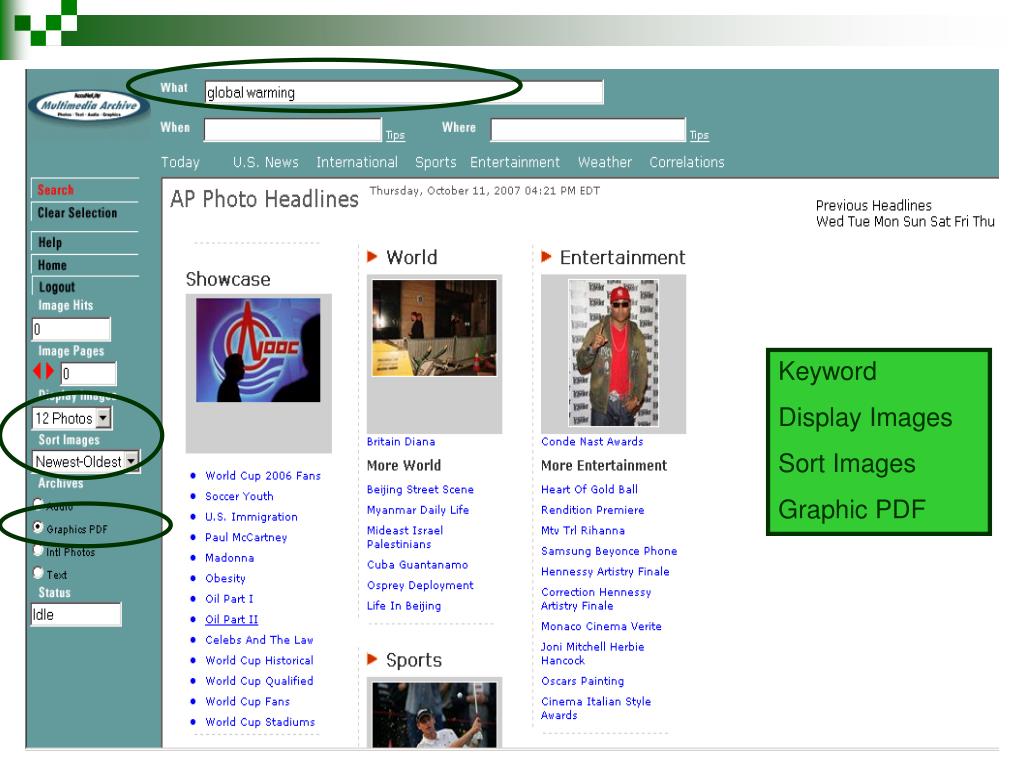This screenshot has height=768, width=1024.
Task: Click the When input field
Action: tap(293, 130)
